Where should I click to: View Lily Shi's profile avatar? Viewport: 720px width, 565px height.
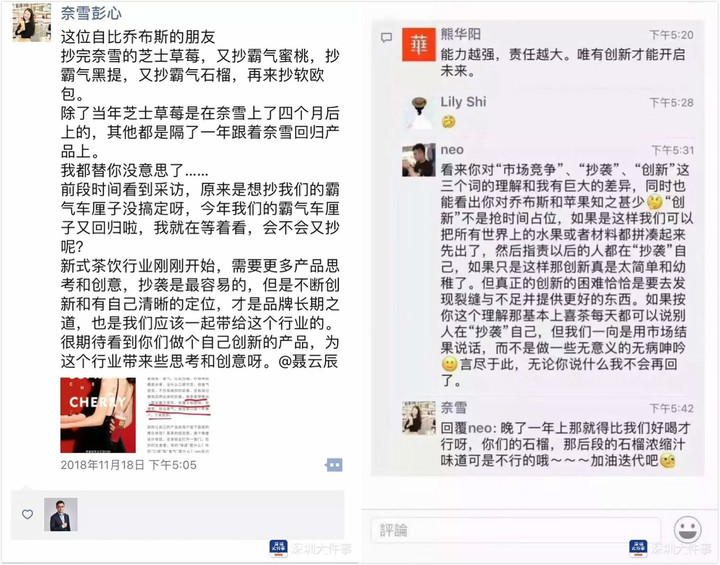pyautogui.click(x=419, y=112)
